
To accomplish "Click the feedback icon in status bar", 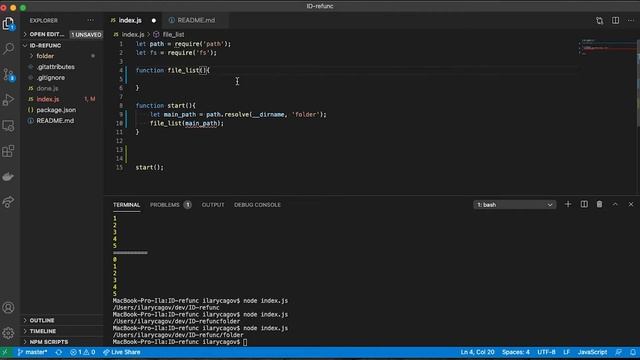I will 619,352.
